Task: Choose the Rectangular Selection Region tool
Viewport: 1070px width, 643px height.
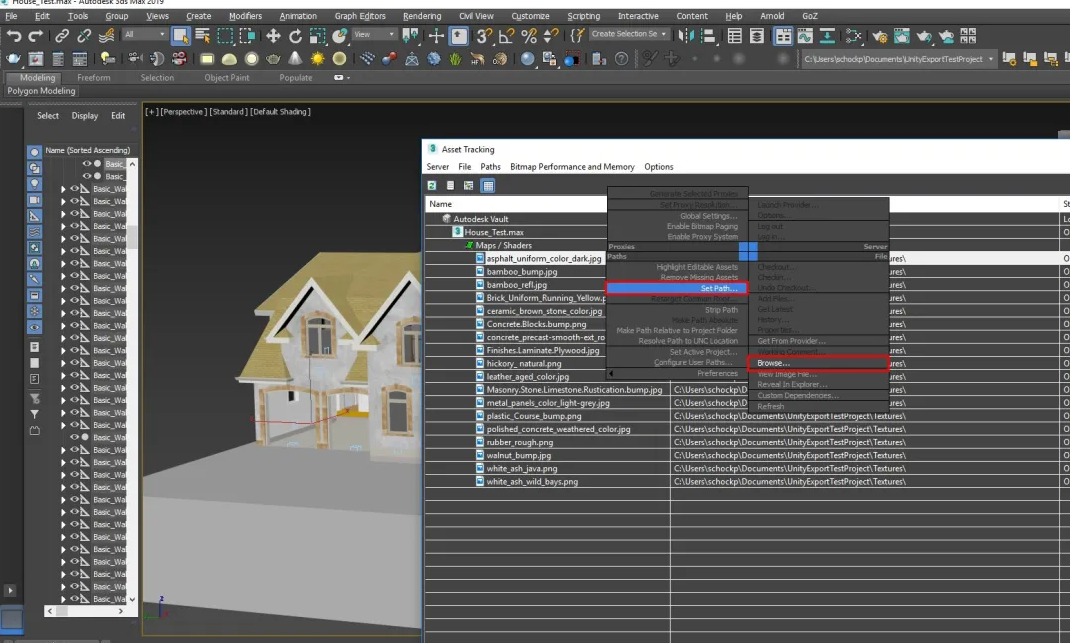Action: pyautogui.click(x=225, y=35)
